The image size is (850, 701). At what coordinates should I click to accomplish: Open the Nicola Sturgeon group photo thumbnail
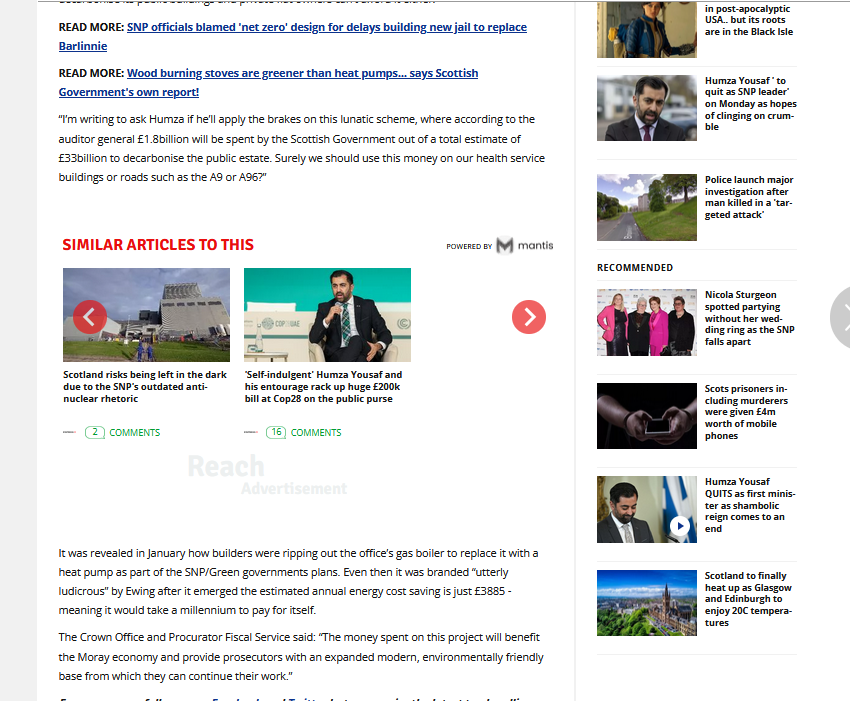coord(647,323)
